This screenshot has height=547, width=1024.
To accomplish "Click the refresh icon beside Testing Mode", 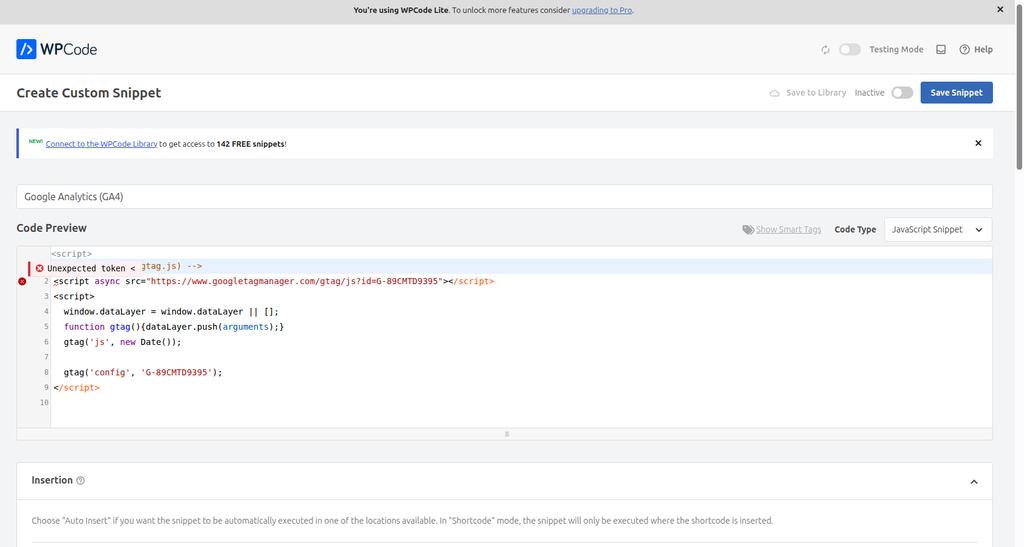I will [x=825, y=50].
